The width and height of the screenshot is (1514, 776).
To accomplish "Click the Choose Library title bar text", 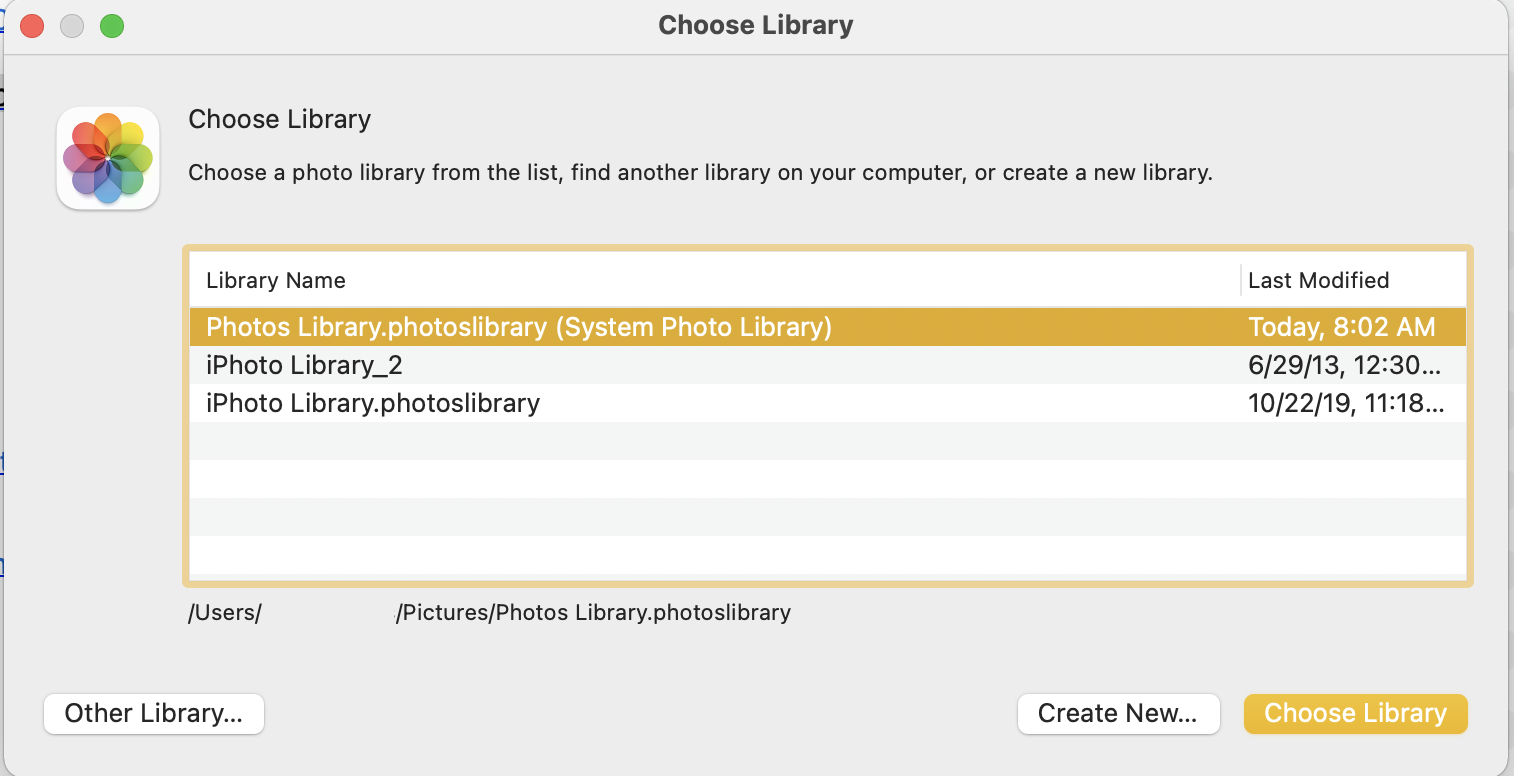I will coord(755,25).
